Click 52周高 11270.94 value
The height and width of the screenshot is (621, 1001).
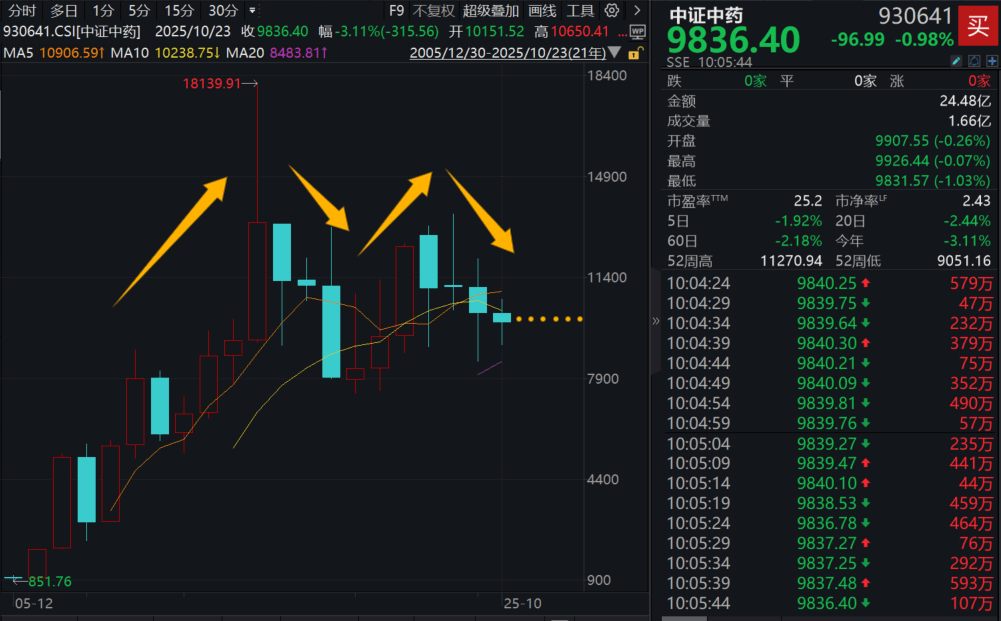pos(791,261)
